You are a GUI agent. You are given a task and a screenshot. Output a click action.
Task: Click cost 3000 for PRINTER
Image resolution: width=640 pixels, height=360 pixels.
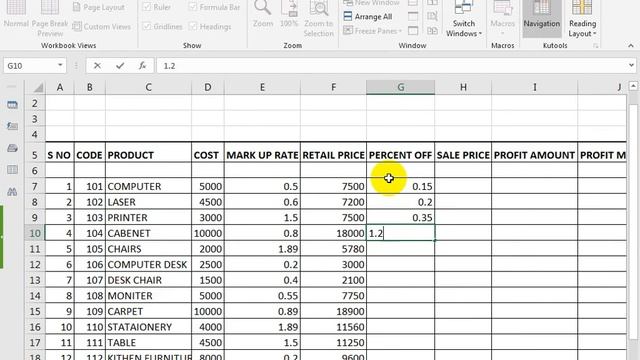click(208, 218)
